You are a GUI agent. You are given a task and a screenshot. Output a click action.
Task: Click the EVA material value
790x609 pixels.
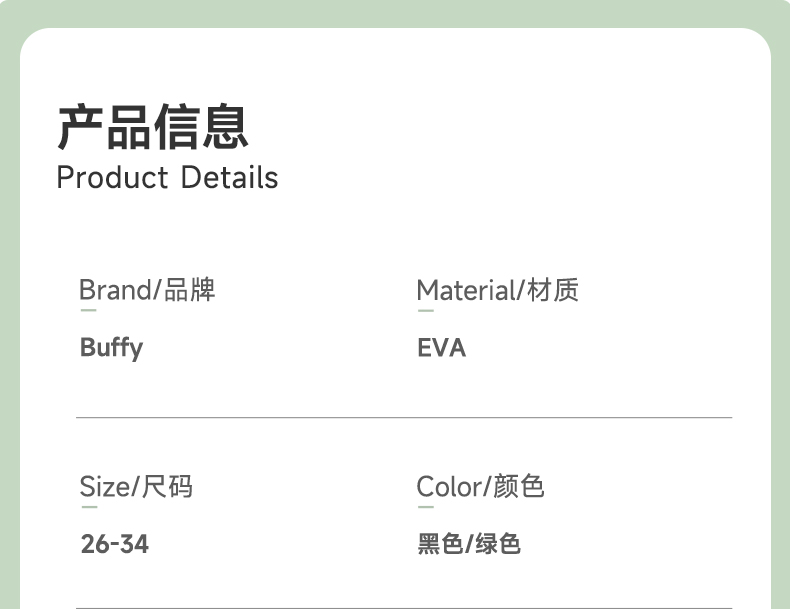(441, 348)
